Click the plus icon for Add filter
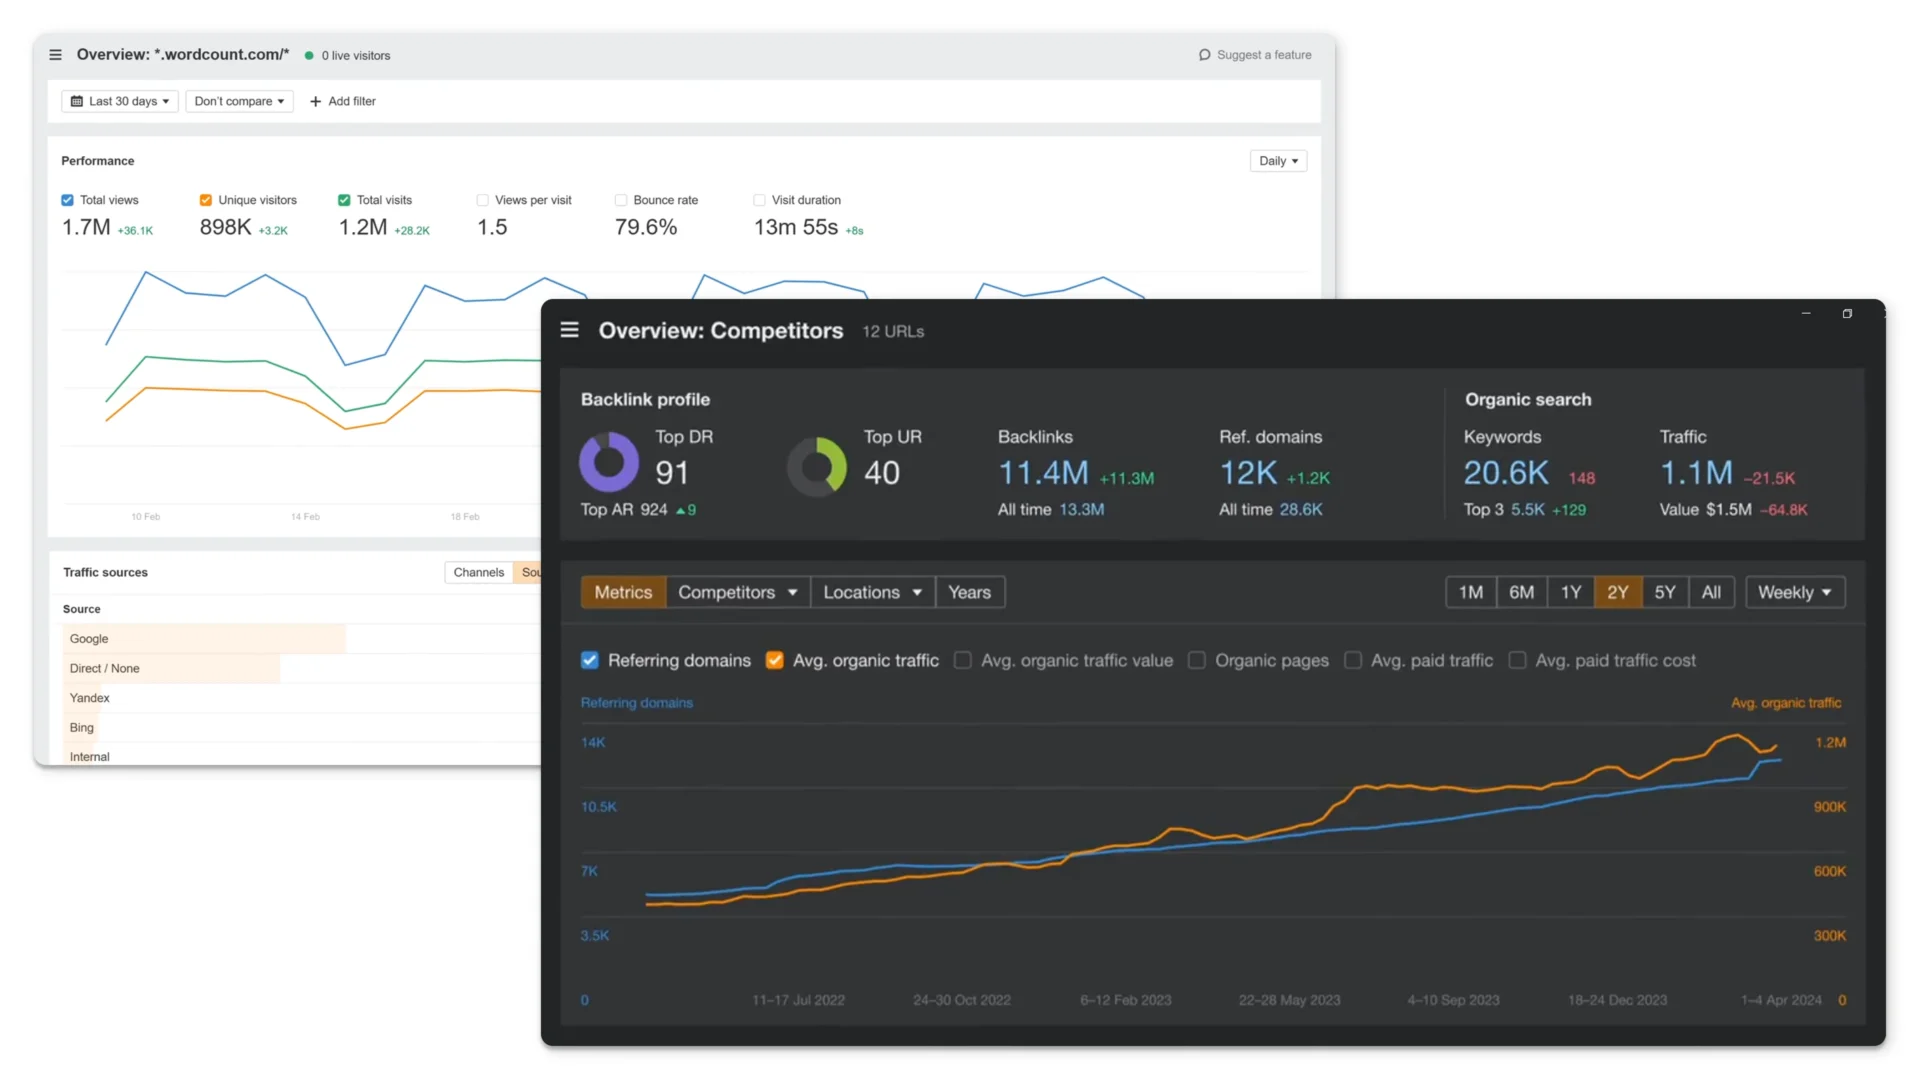 (x=316, y=101)
